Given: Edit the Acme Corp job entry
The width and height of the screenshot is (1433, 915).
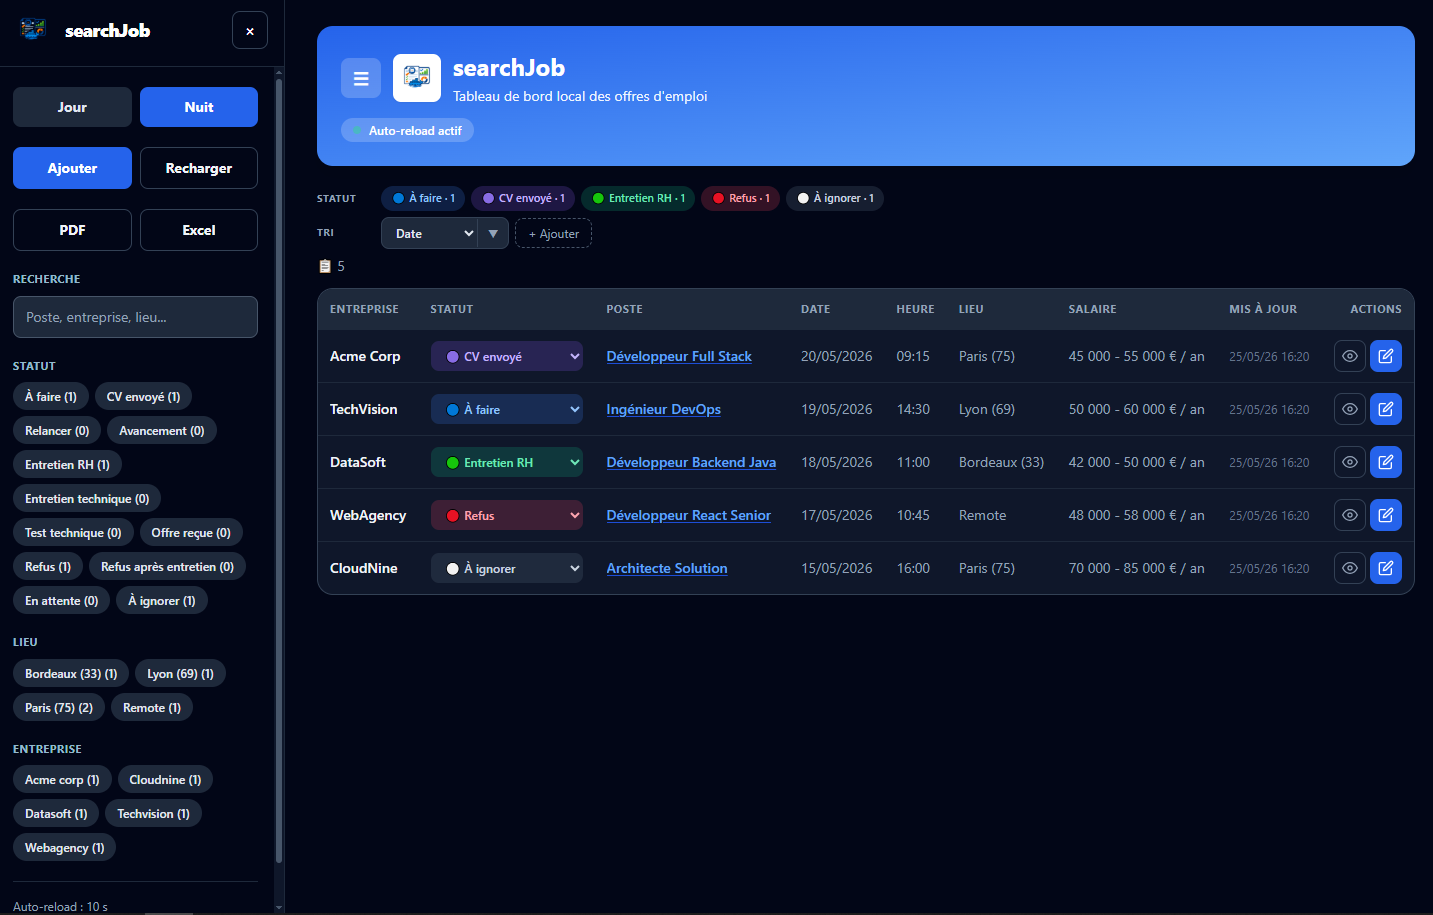Looking at the screenshot, I should point(1386,356).
